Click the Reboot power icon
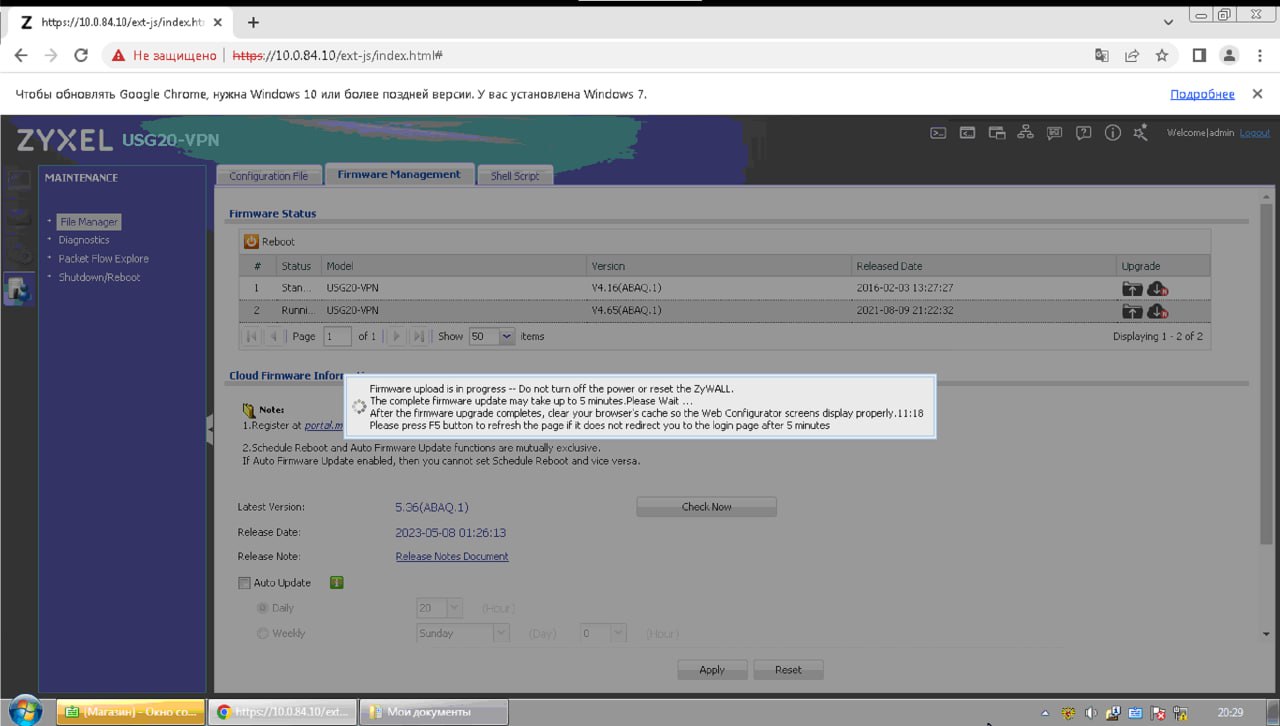This screenshot has width=1280, height=726. click(x=251, y=241)
